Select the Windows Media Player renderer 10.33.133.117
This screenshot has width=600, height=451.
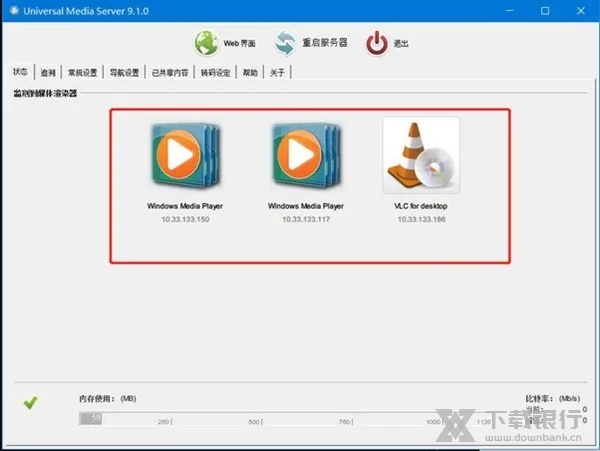click(x=306, y=155)
